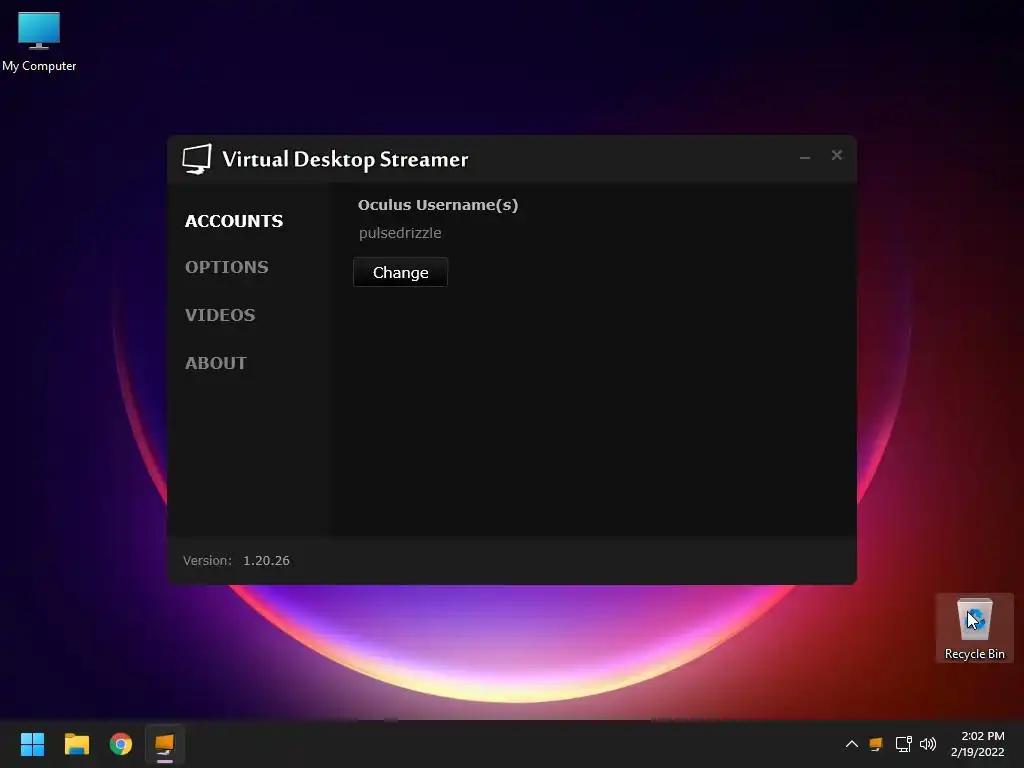This screenshot has width=1024, height=768.
Task: Launch Google Chrome from the taskbar
Action: (x=121, y=744)
